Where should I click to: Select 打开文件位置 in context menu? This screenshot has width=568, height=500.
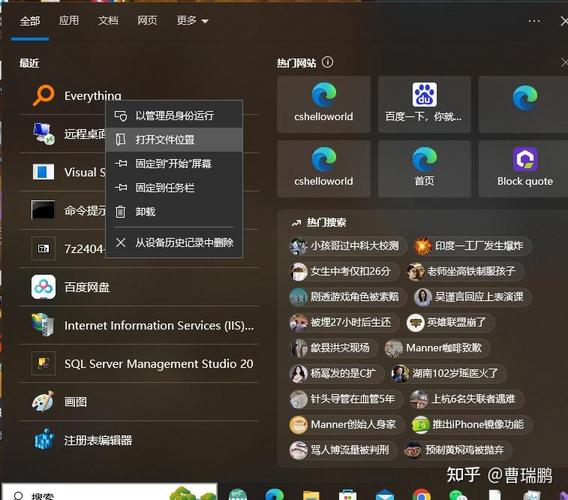174,139
